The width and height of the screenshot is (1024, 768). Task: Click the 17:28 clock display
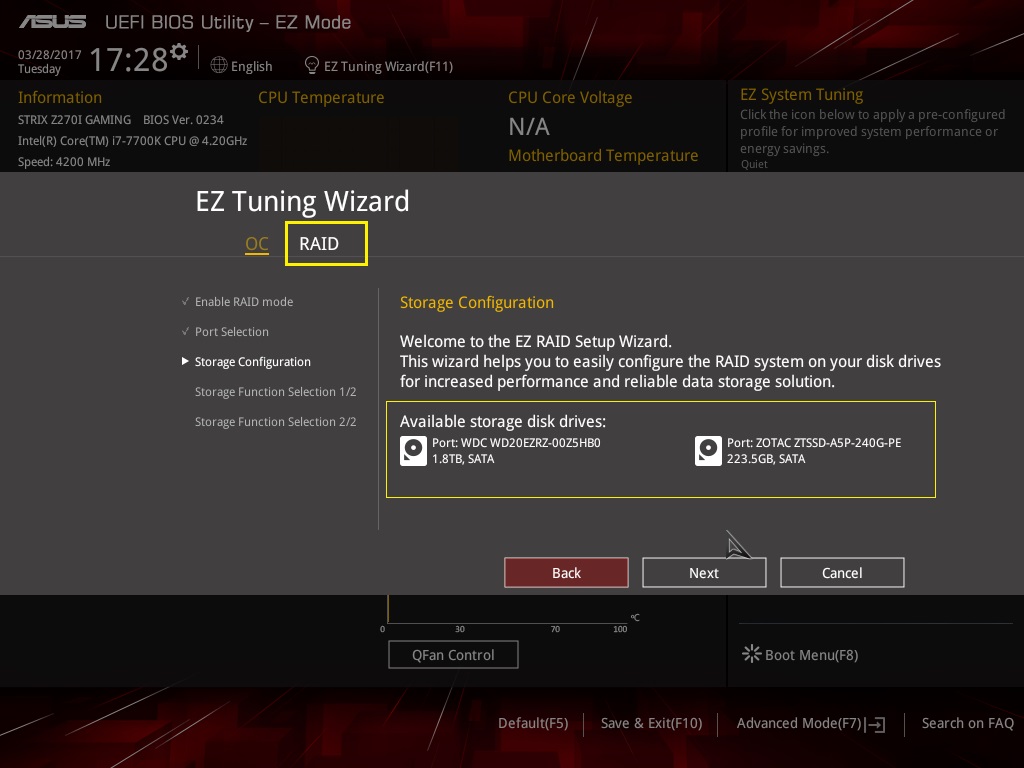pos(129,59)
